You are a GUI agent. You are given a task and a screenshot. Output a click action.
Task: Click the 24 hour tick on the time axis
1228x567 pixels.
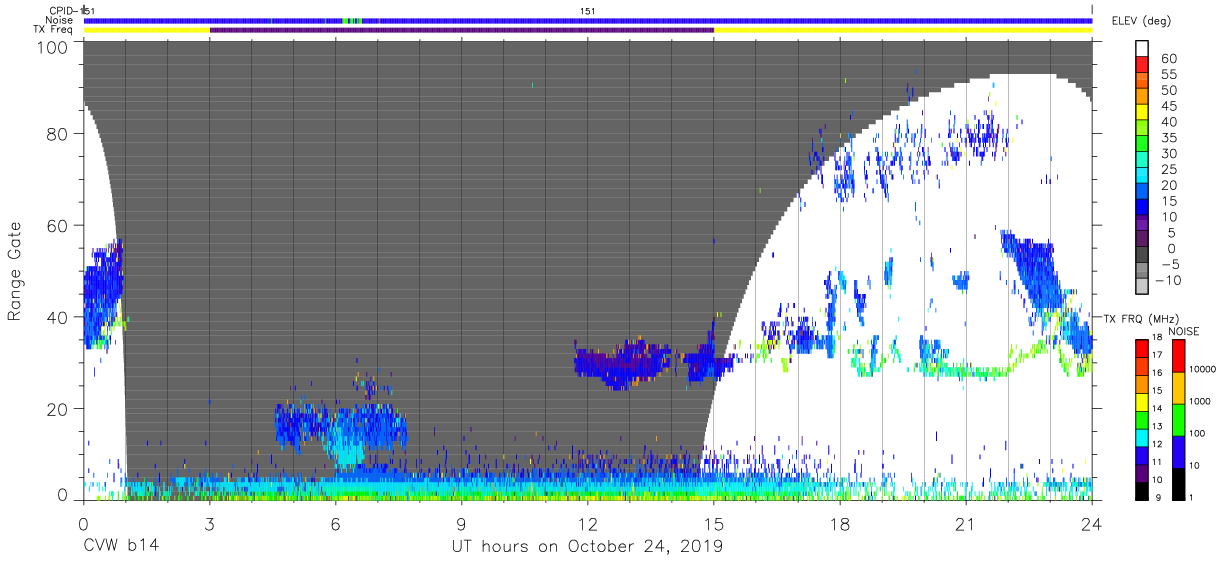[1092, 523]
